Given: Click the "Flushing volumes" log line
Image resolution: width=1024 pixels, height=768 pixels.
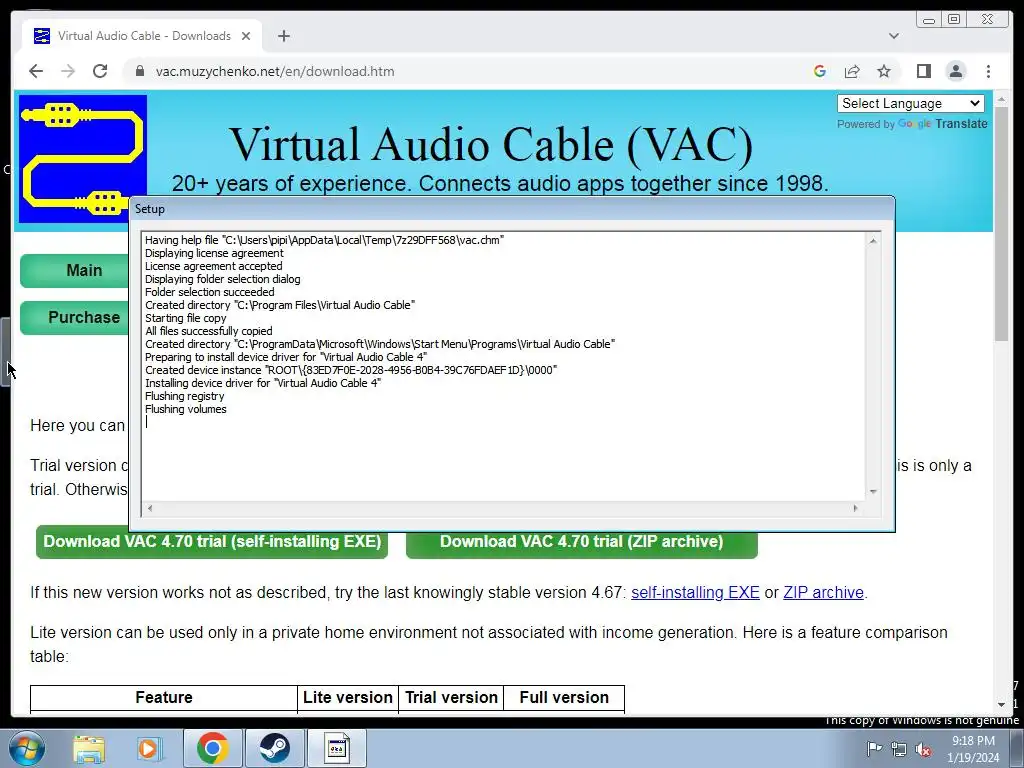Looking at the screenshot, I should click(185, 409).
